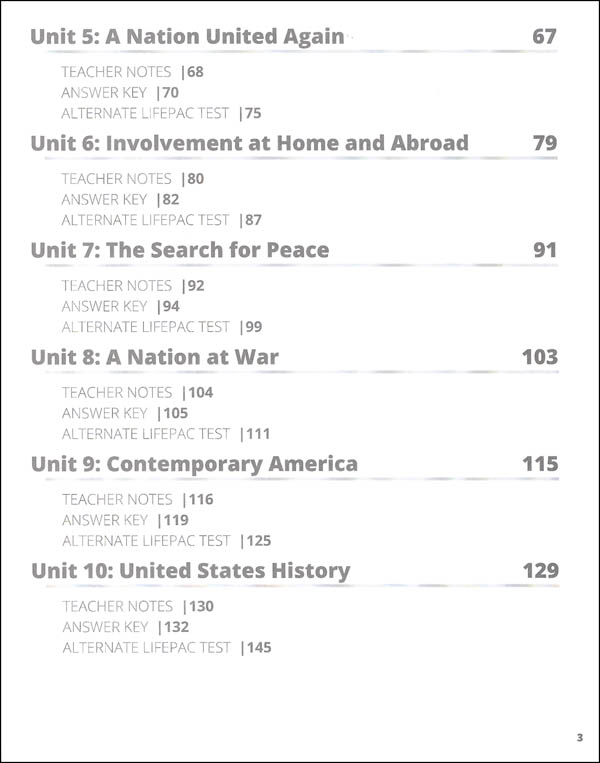Screen dimensions: 600x763
Task: Select page number 129 beside Unit 10
Action: 541,571
